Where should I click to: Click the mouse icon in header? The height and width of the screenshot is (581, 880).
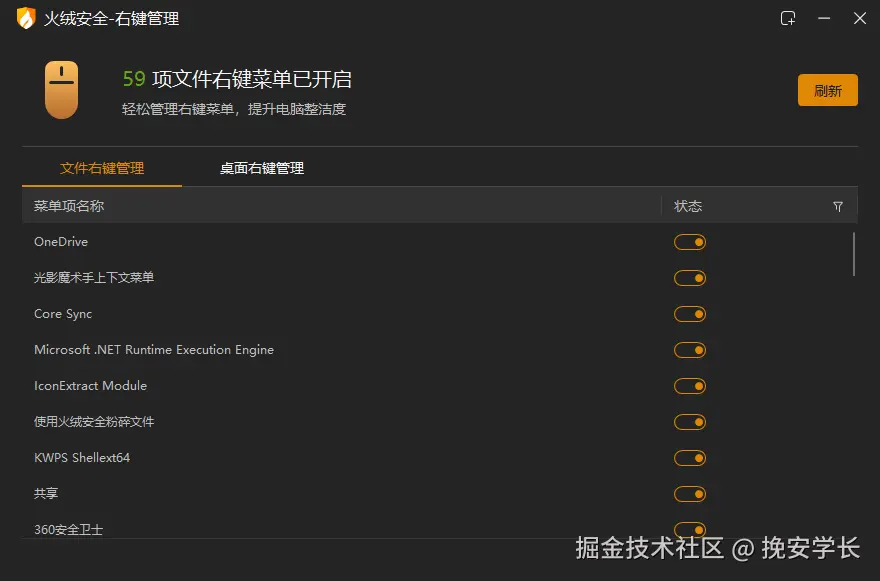(x=61, y=90)
